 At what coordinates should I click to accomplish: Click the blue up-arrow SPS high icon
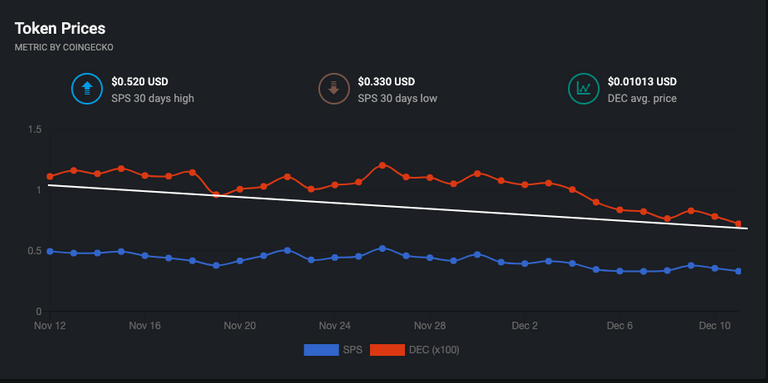pyautogui.click(x=87, y=89)
